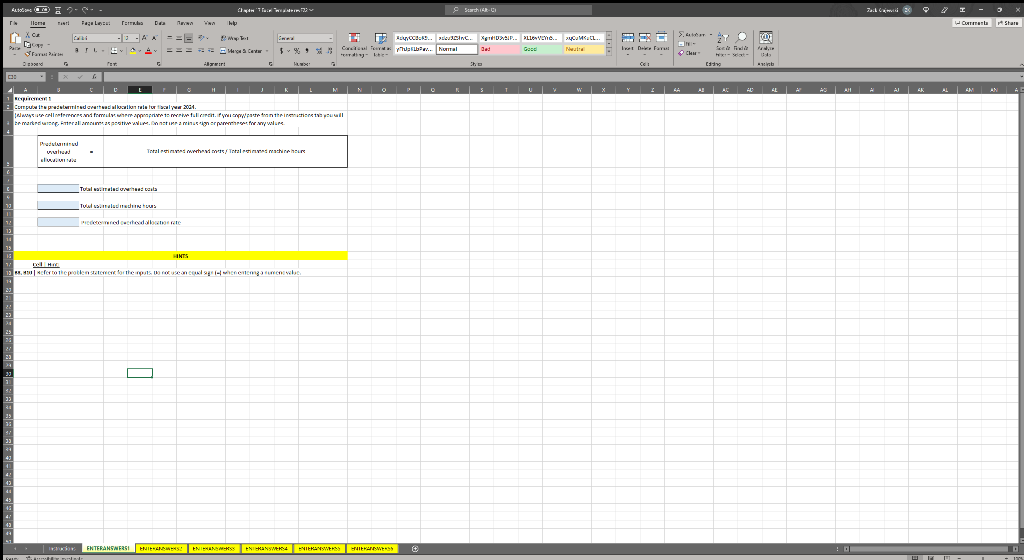The image size is (1024, 560).
Task: Toggle underline formatting
Action: click(95, 50)
